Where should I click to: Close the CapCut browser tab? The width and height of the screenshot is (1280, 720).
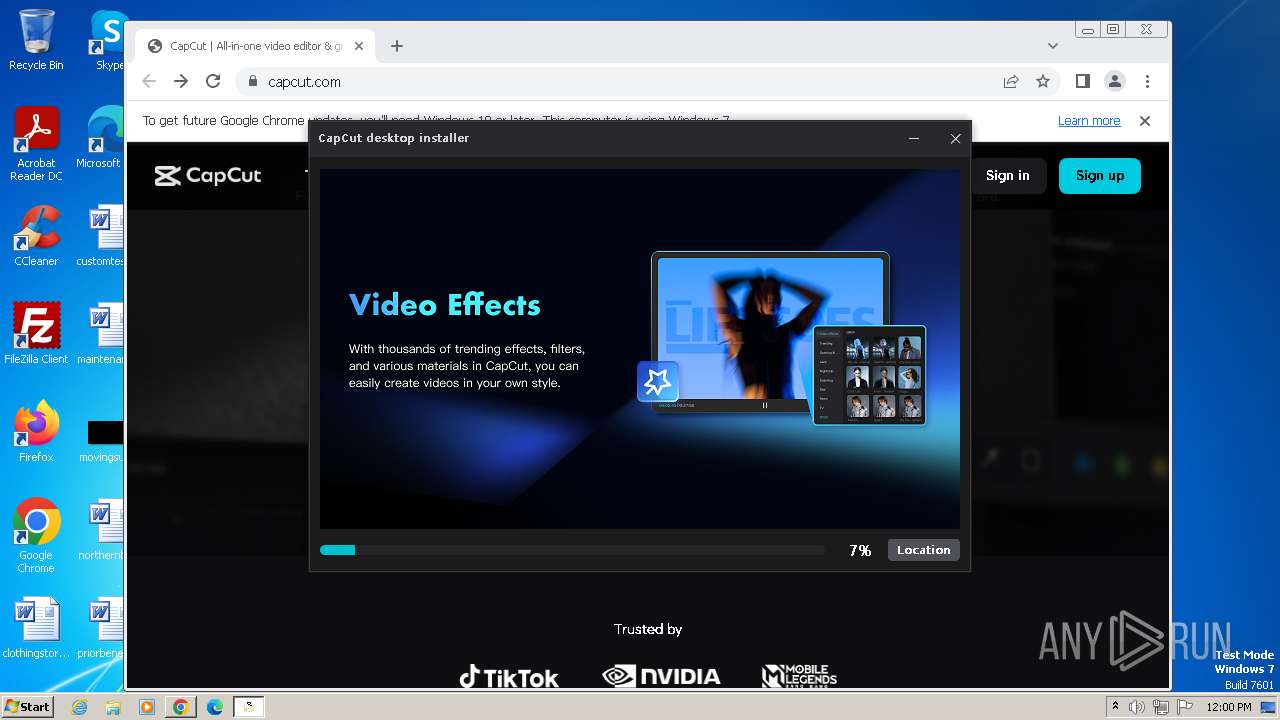tap(359, 46)
